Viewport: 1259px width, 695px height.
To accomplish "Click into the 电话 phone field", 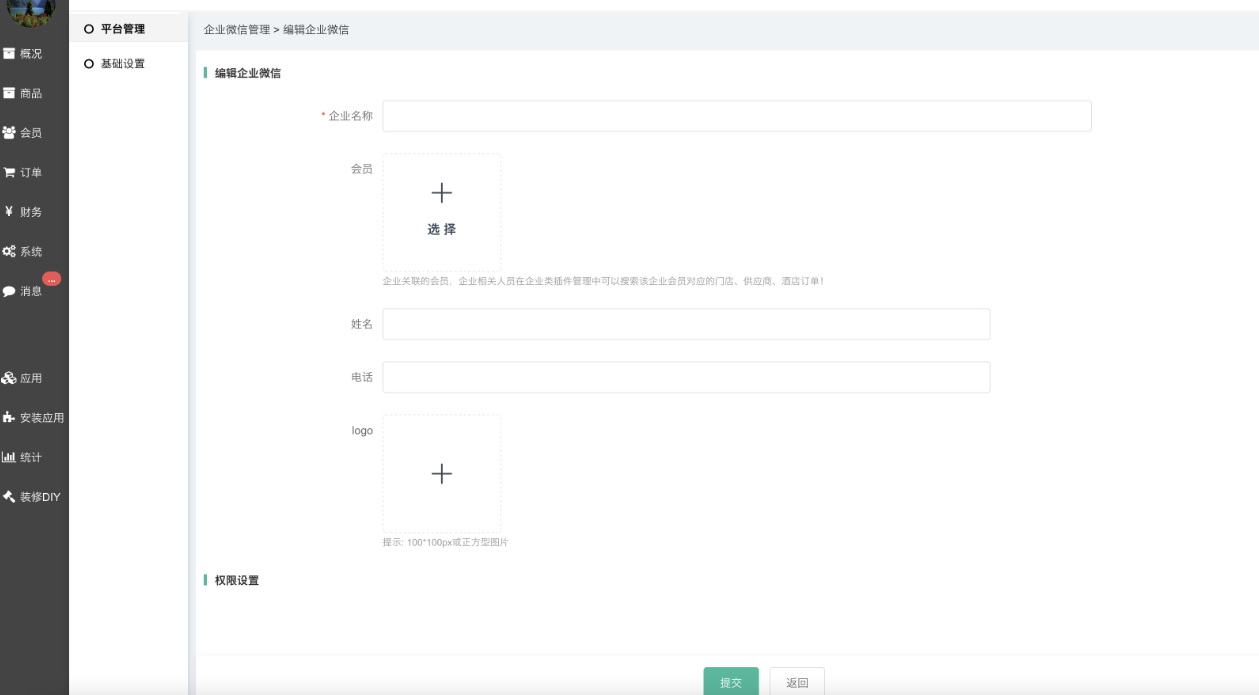I will pos(686,377).
